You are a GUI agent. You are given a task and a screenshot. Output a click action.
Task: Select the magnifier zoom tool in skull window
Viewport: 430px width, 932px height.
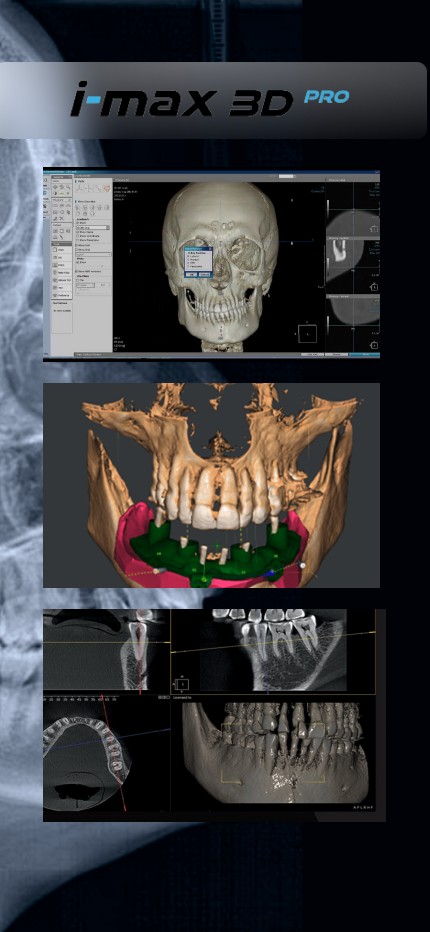(68, 187)
